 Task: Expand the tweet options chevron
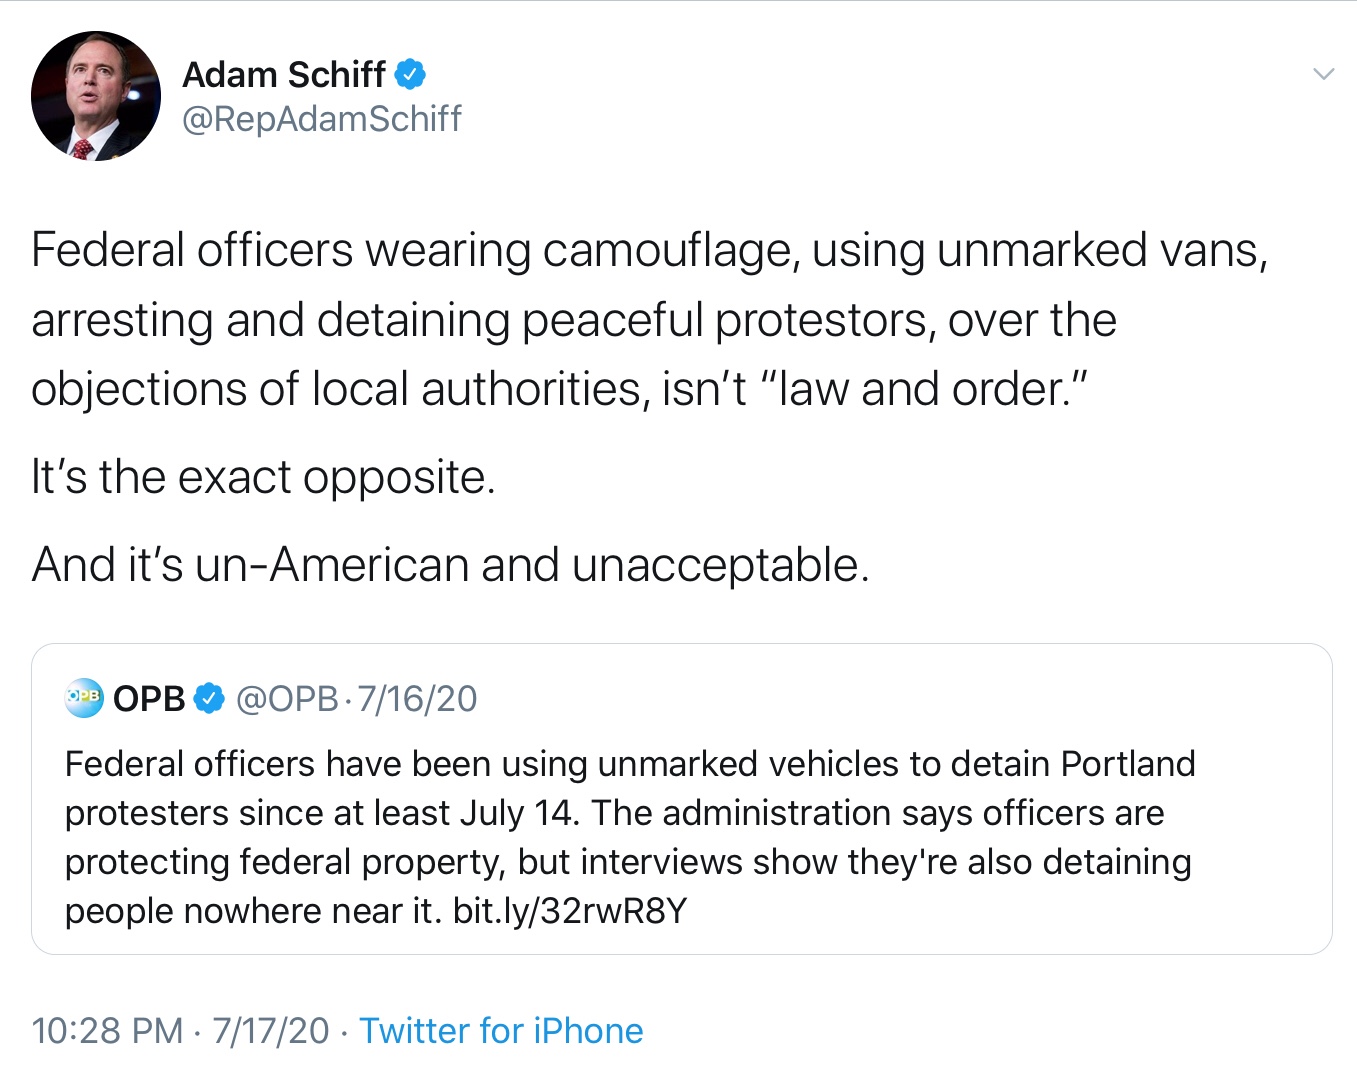coord(1323,74)
